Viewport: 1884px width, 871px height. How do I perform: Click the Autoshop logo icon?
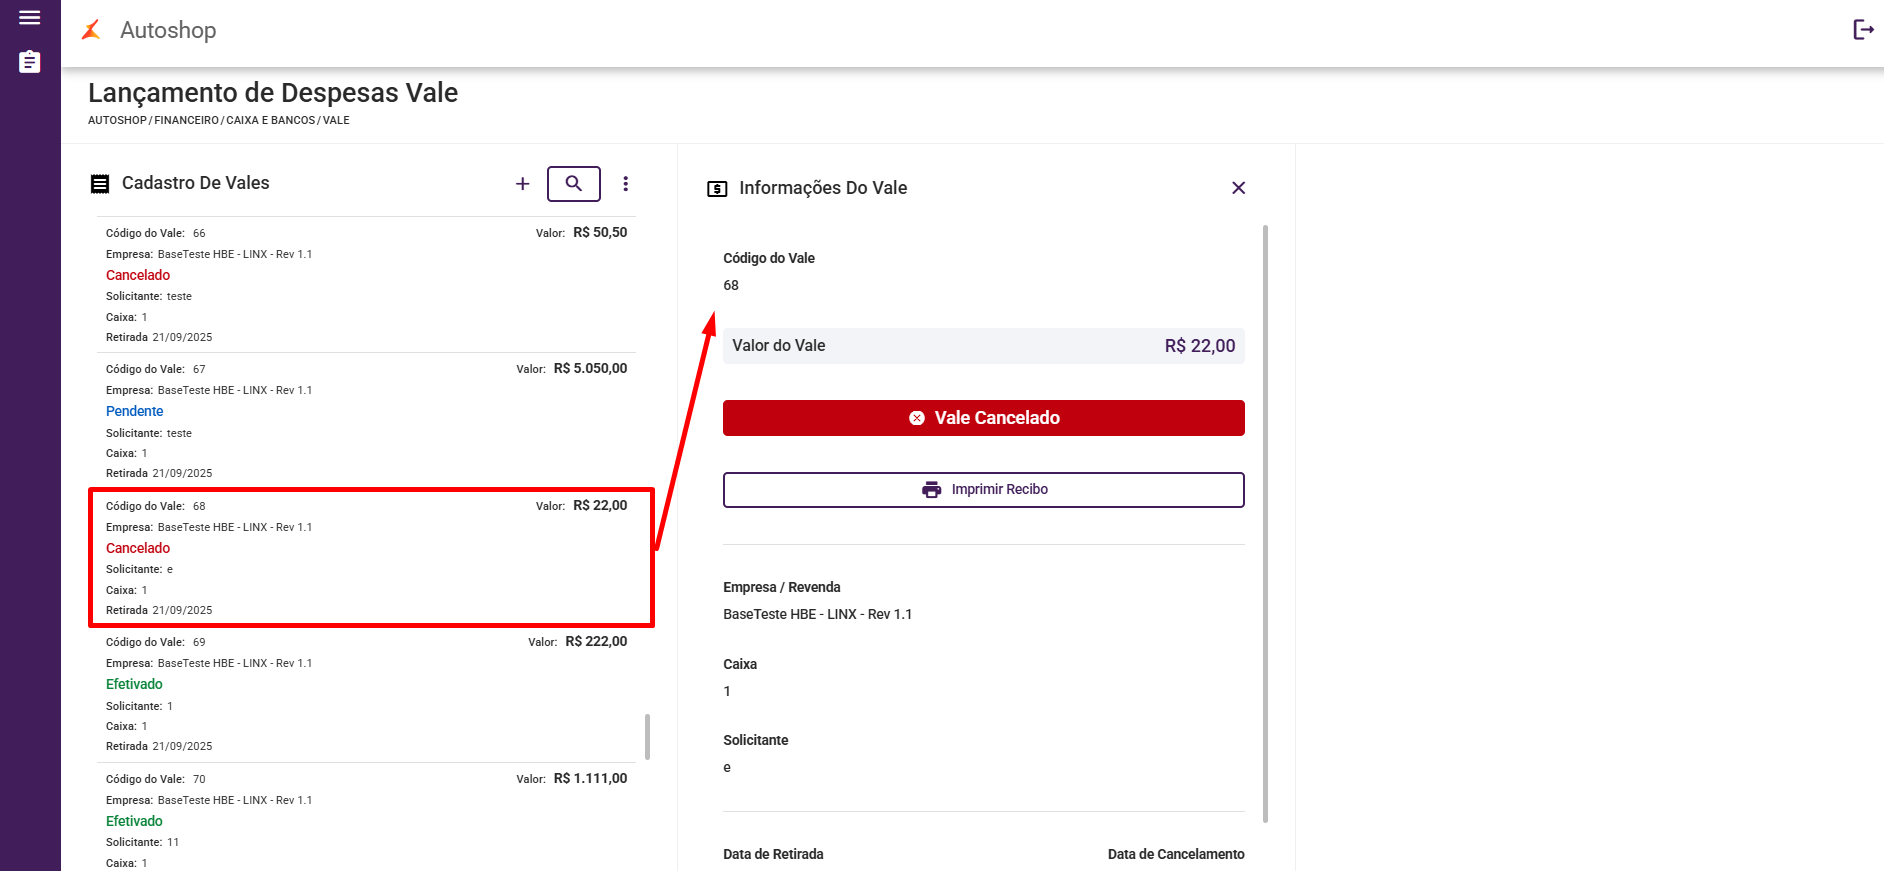click(x=91, y=30)
